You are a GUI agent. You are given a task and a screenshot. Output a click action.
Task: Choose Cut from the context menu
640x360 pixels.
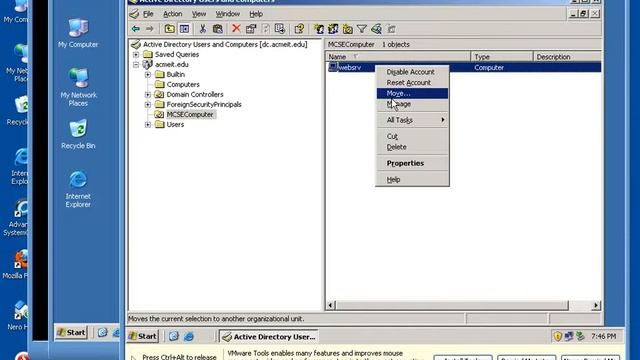tap(412, 136)
